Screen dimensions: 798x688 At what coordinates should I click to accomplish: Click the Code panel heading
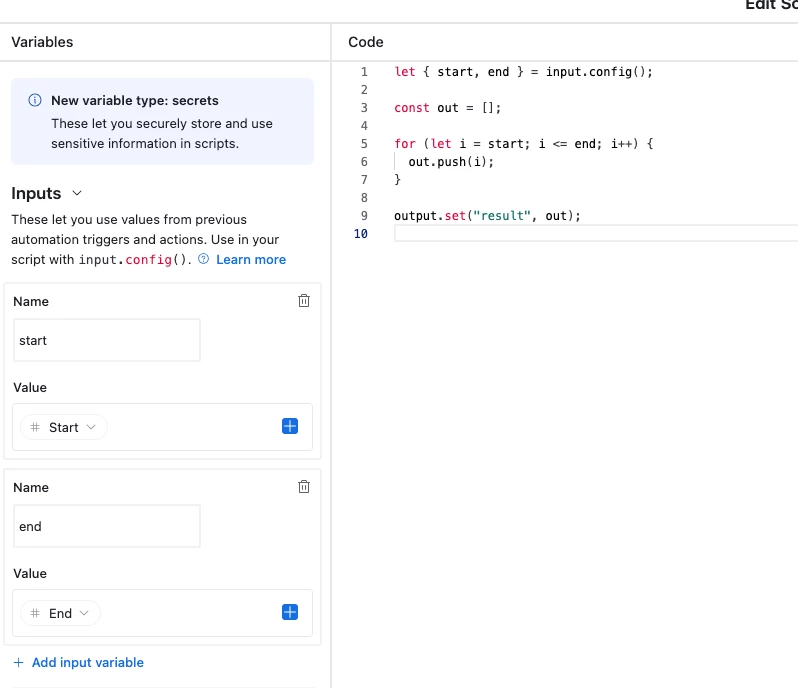coord(366,42)
